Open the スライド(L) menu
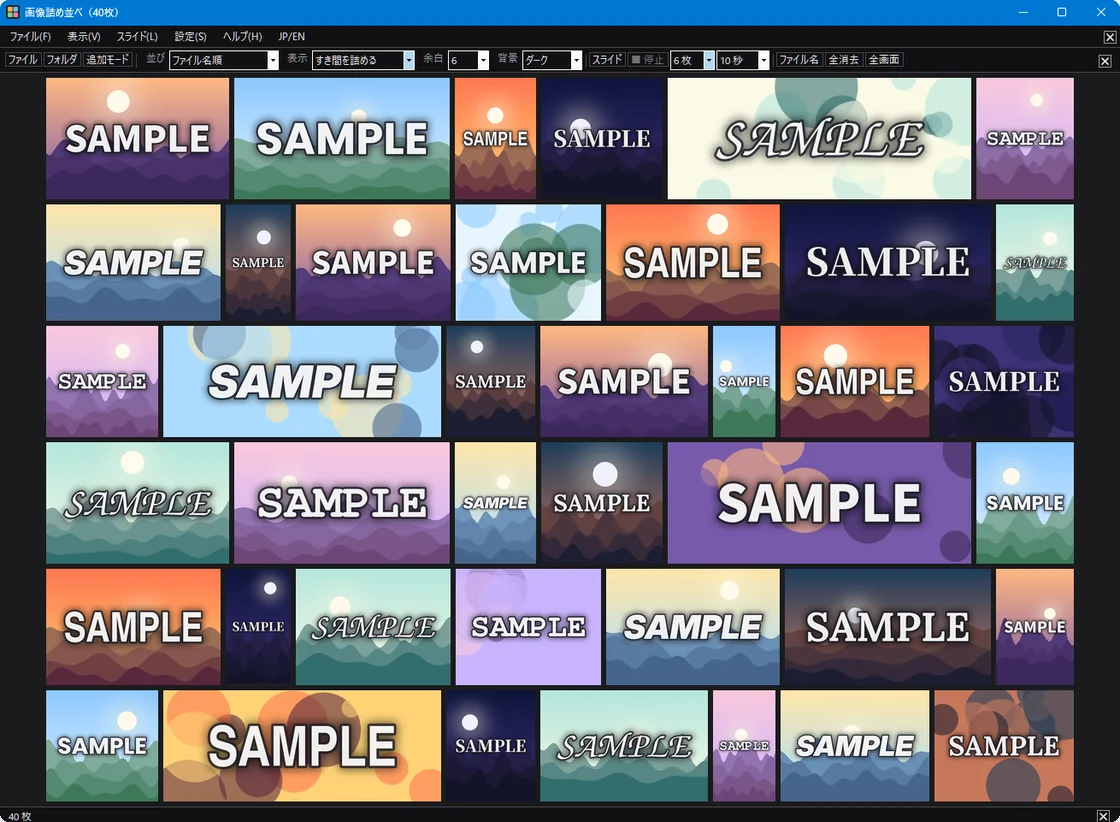This screenshot has height=822, width=1120. pos(137,36)
